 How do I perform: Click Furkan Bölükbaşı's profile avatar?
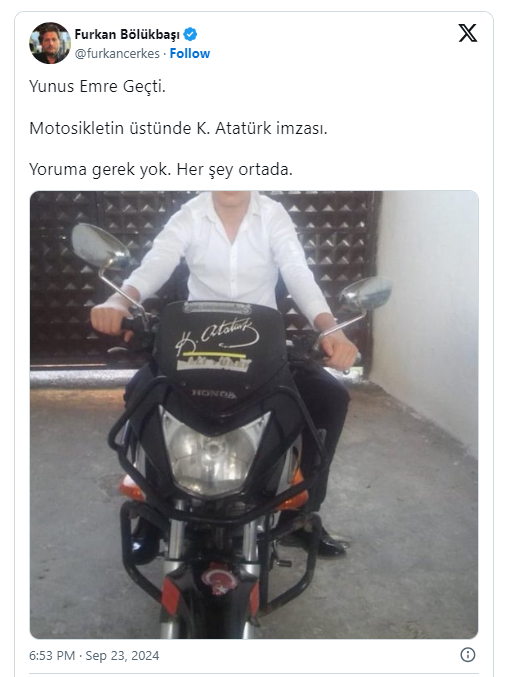[x=50, y=43]
